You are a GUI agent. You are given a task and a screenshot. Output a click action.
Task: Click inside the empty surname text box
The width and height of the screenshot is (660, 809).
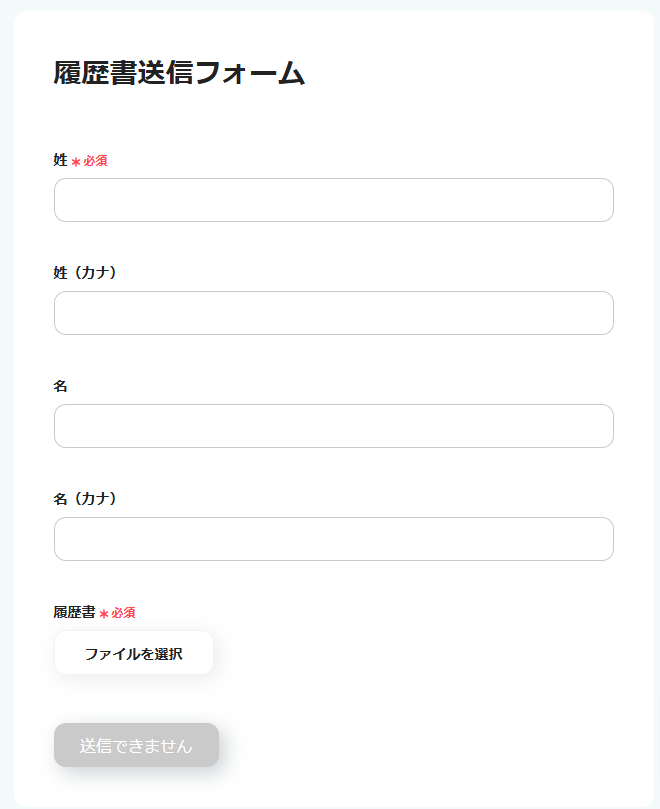point(333,200)
